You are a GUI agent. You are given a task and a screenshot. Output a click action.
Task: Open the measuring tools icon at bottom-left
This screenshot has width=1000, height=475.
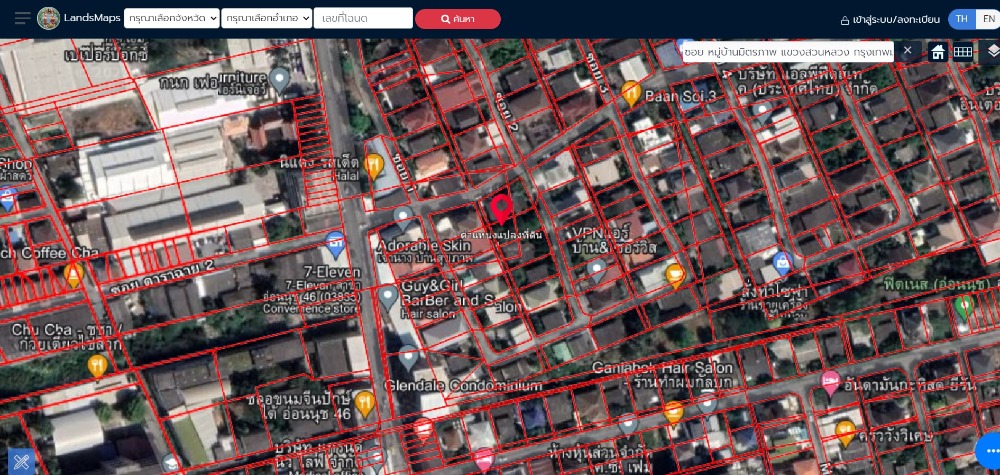click(21, 460)
